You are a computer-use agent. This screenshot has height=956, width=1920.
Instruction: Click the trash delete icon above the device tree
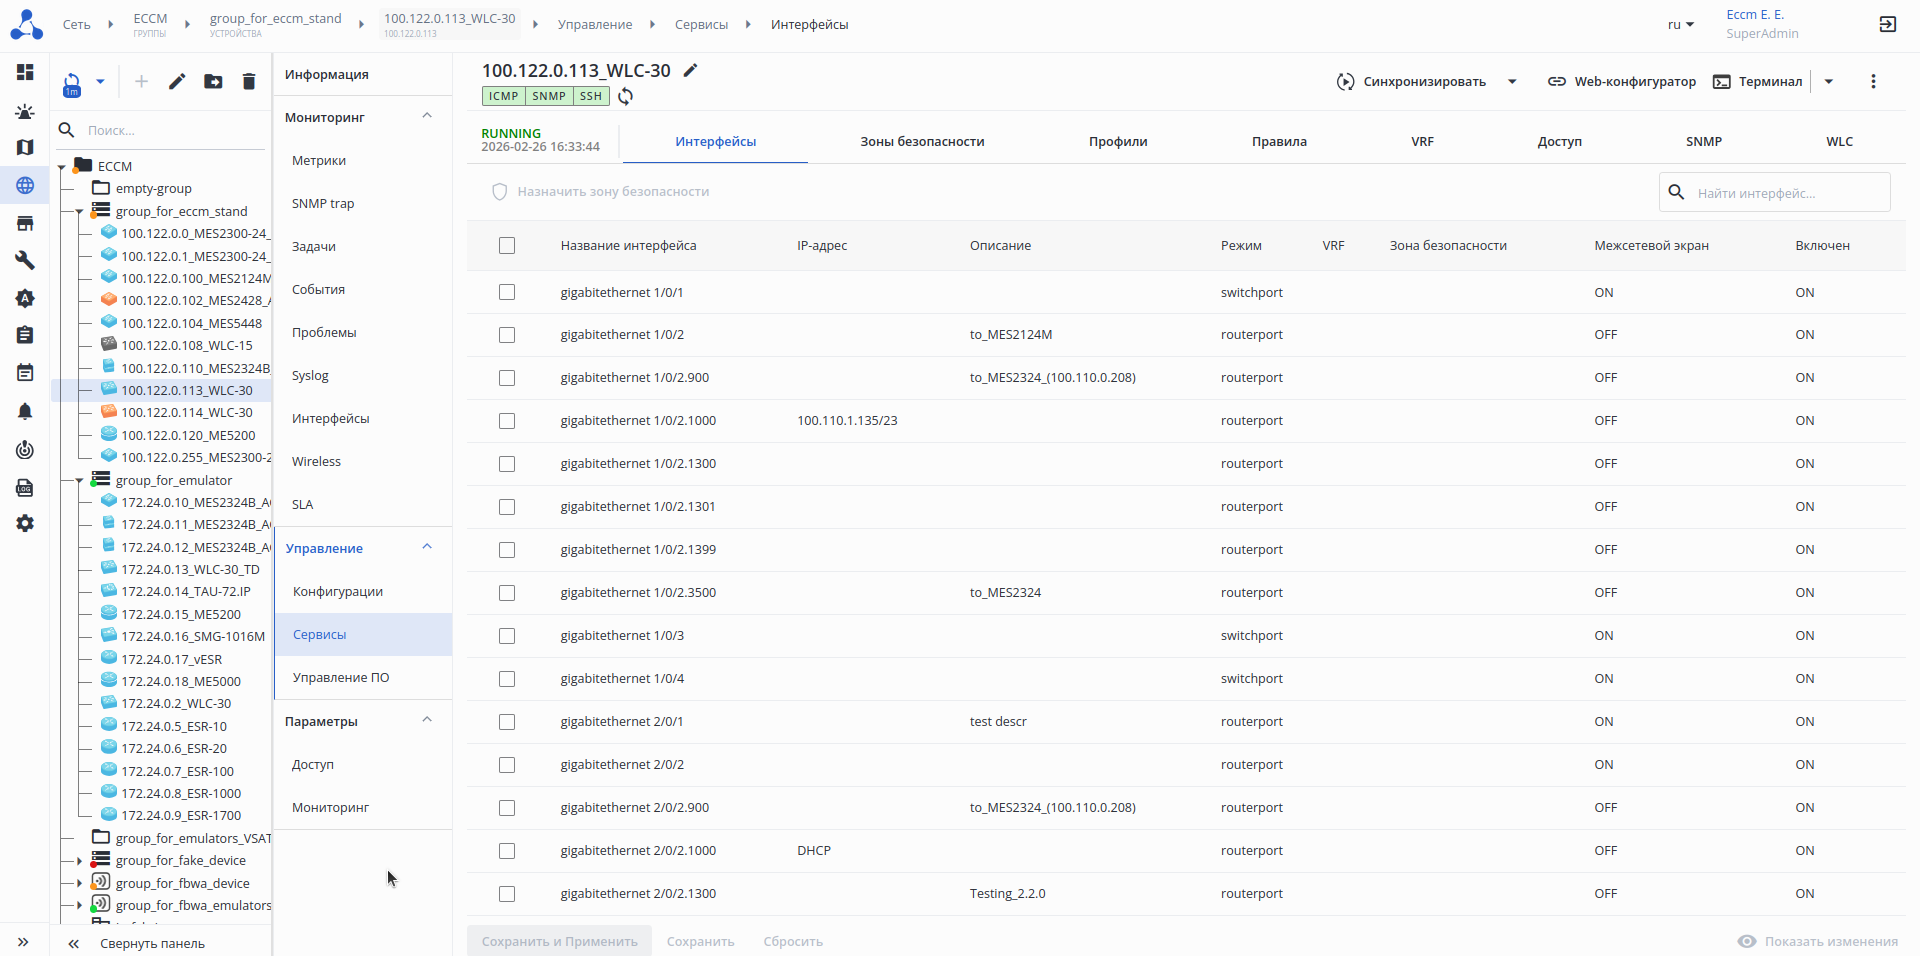click(249, 81)
